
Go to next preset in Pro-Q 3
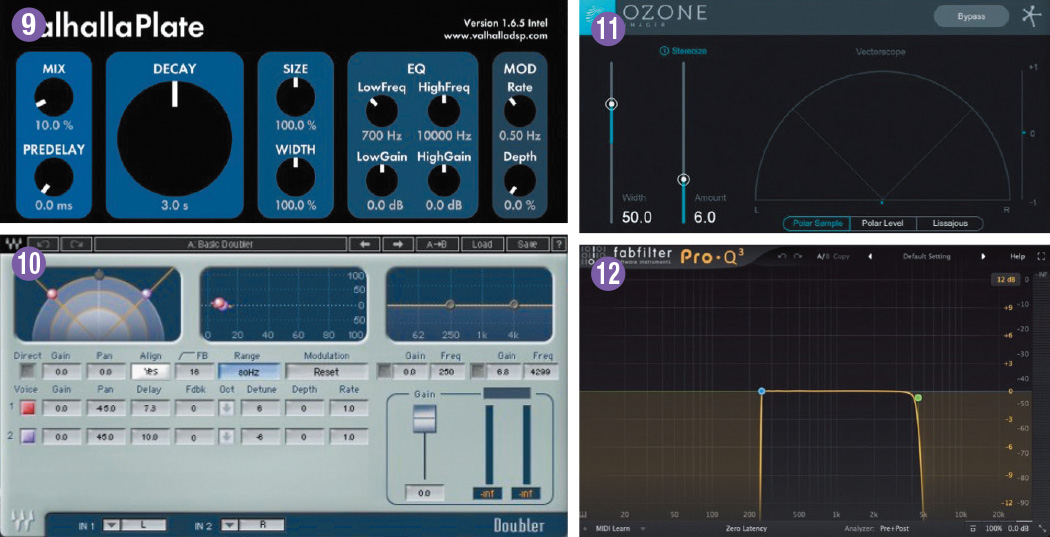click(984, 256)
